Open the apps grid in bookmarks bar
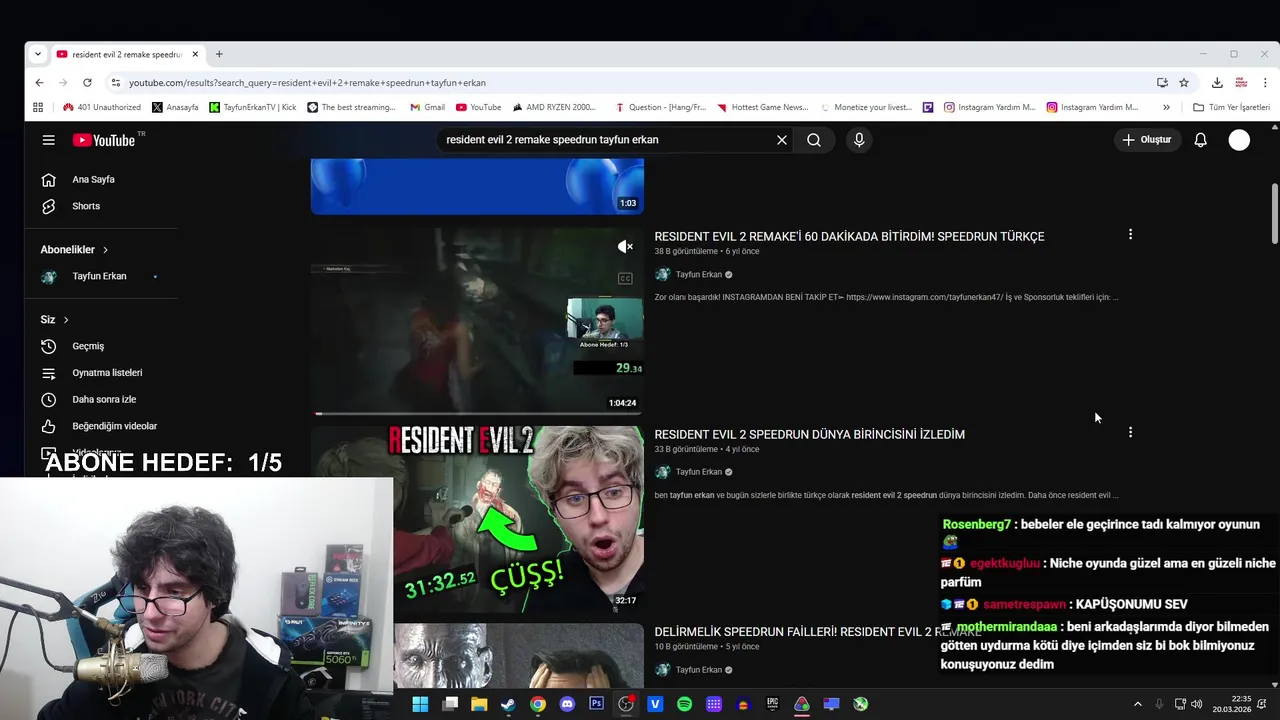Screen dimensions: 1280x720 [x=38, y=107]
